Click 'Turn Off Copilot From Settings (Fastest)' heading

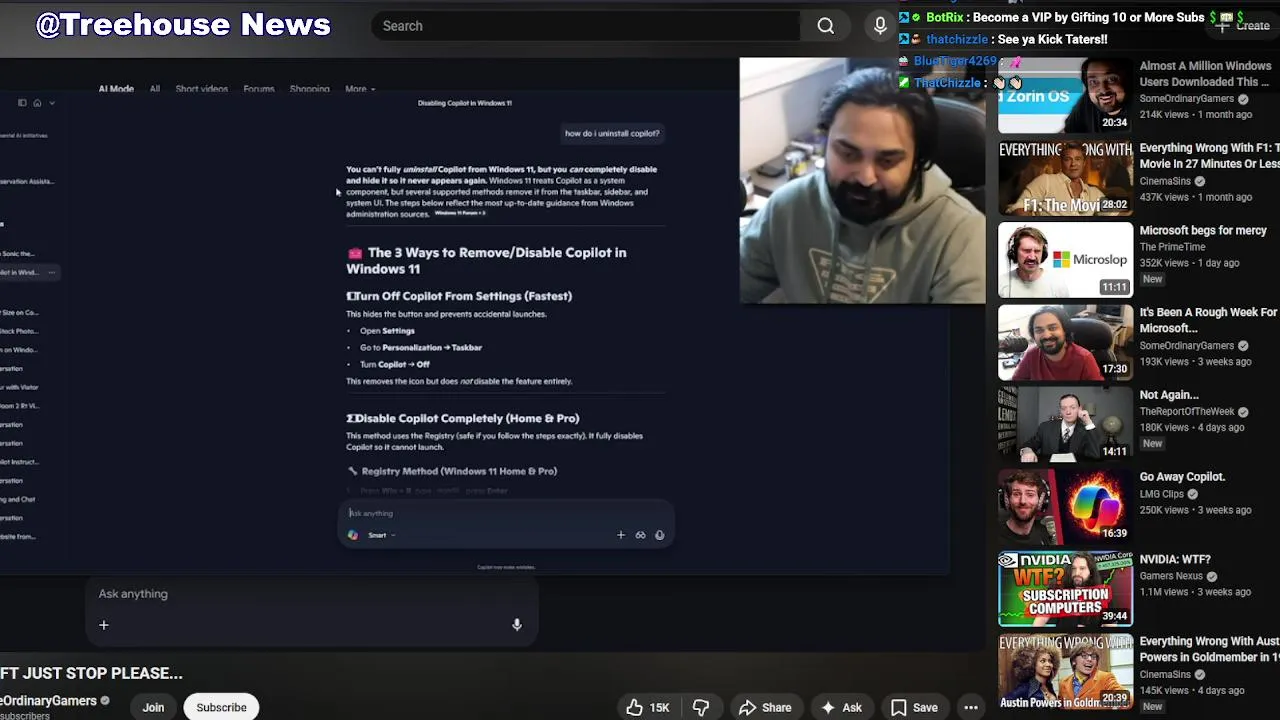[459, 296]
